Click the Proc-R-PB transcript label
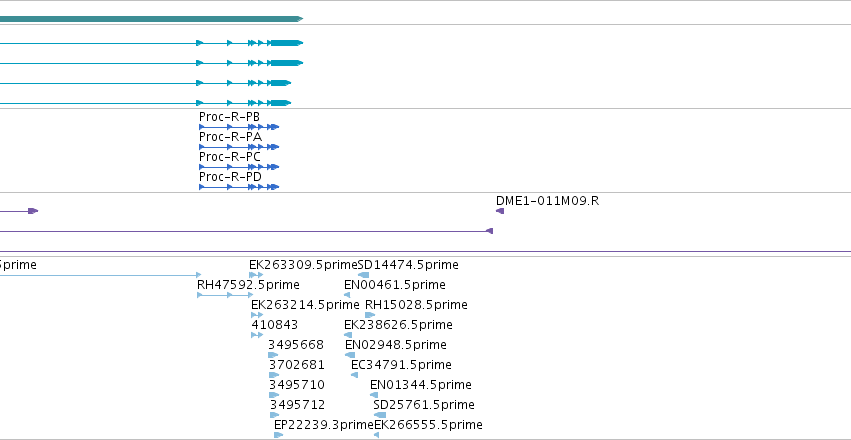851x440 pixels. 229,117
